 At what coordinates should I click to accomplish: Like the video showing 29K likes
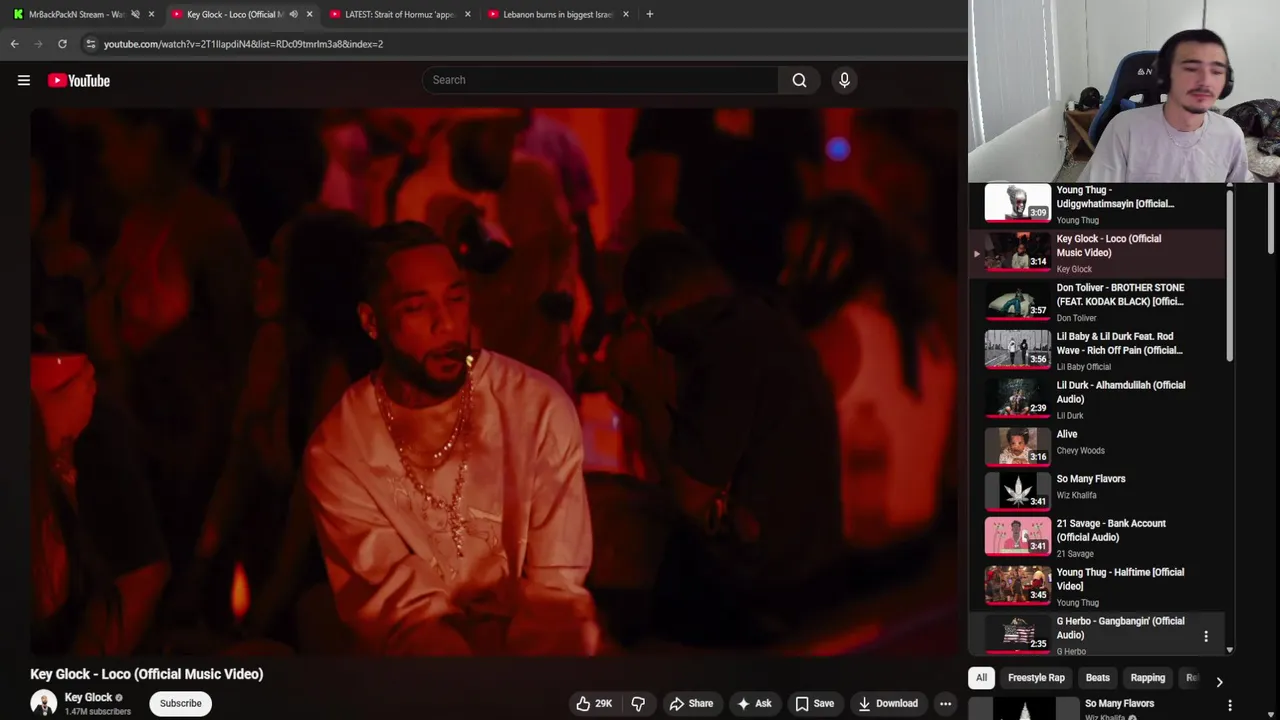point(594,703)
